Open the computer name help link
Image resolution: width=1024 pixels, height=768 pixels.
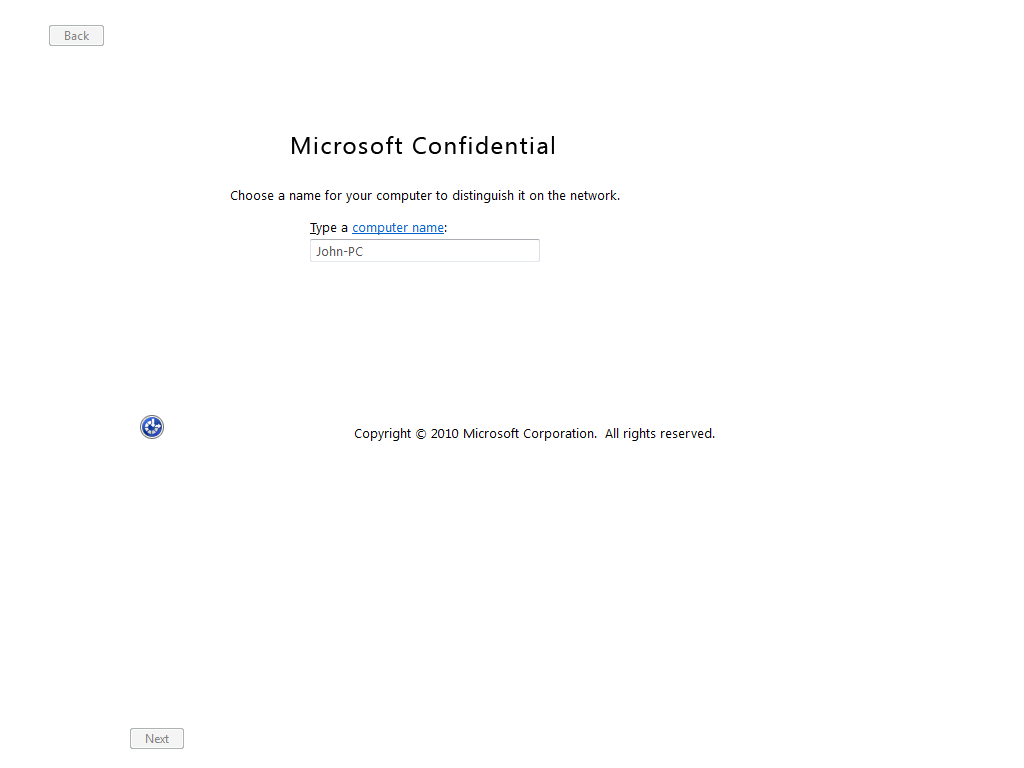[x=398, y=227]
